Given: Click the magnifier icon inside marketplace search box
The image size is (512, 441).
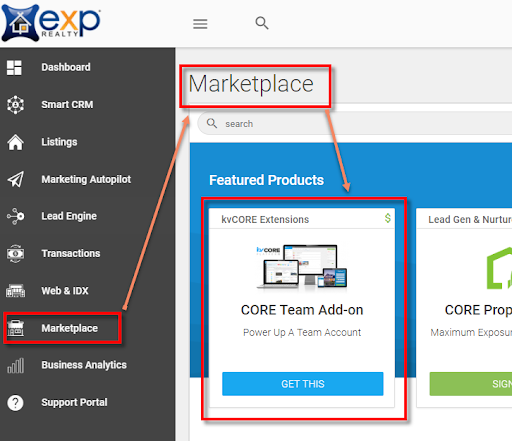Looking at the screenshot, I should click(x=212, y=123).
